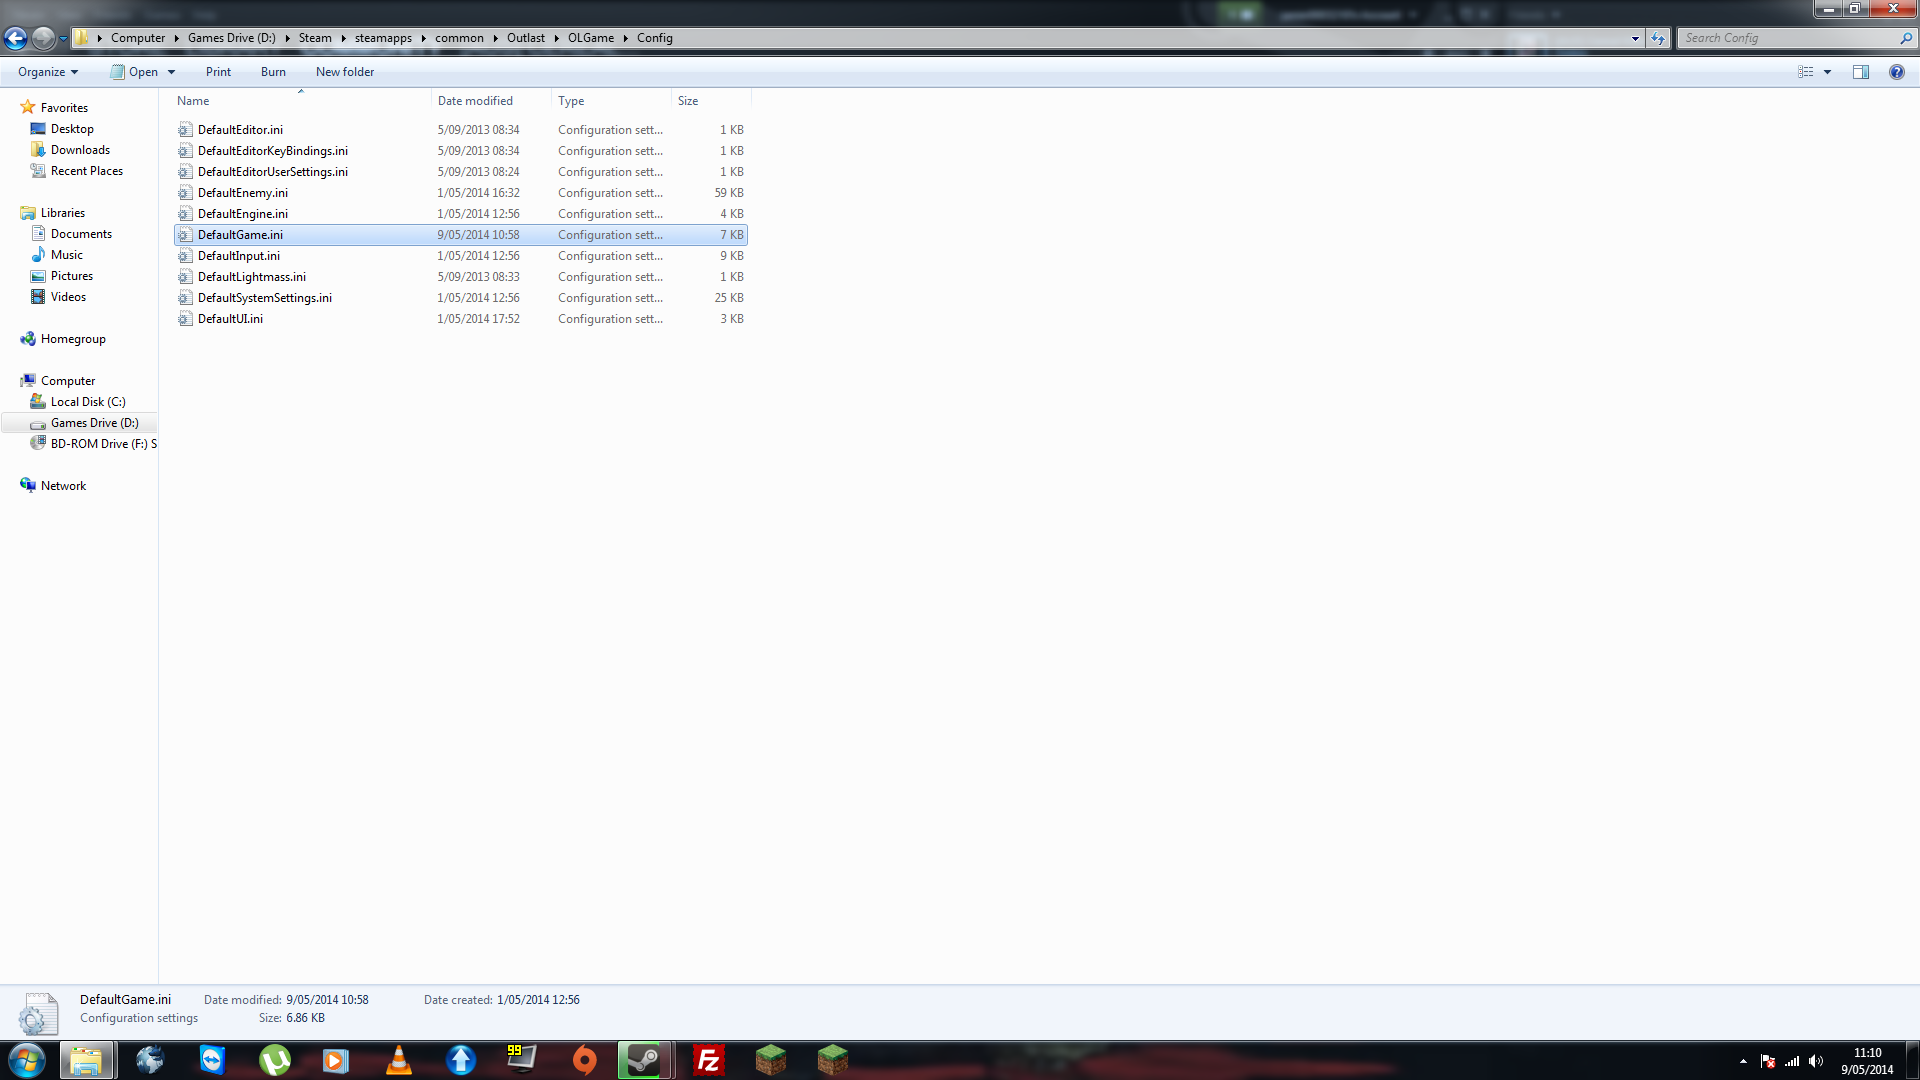Click the Outlast breadcrumb in address bar

coord(525,38)
